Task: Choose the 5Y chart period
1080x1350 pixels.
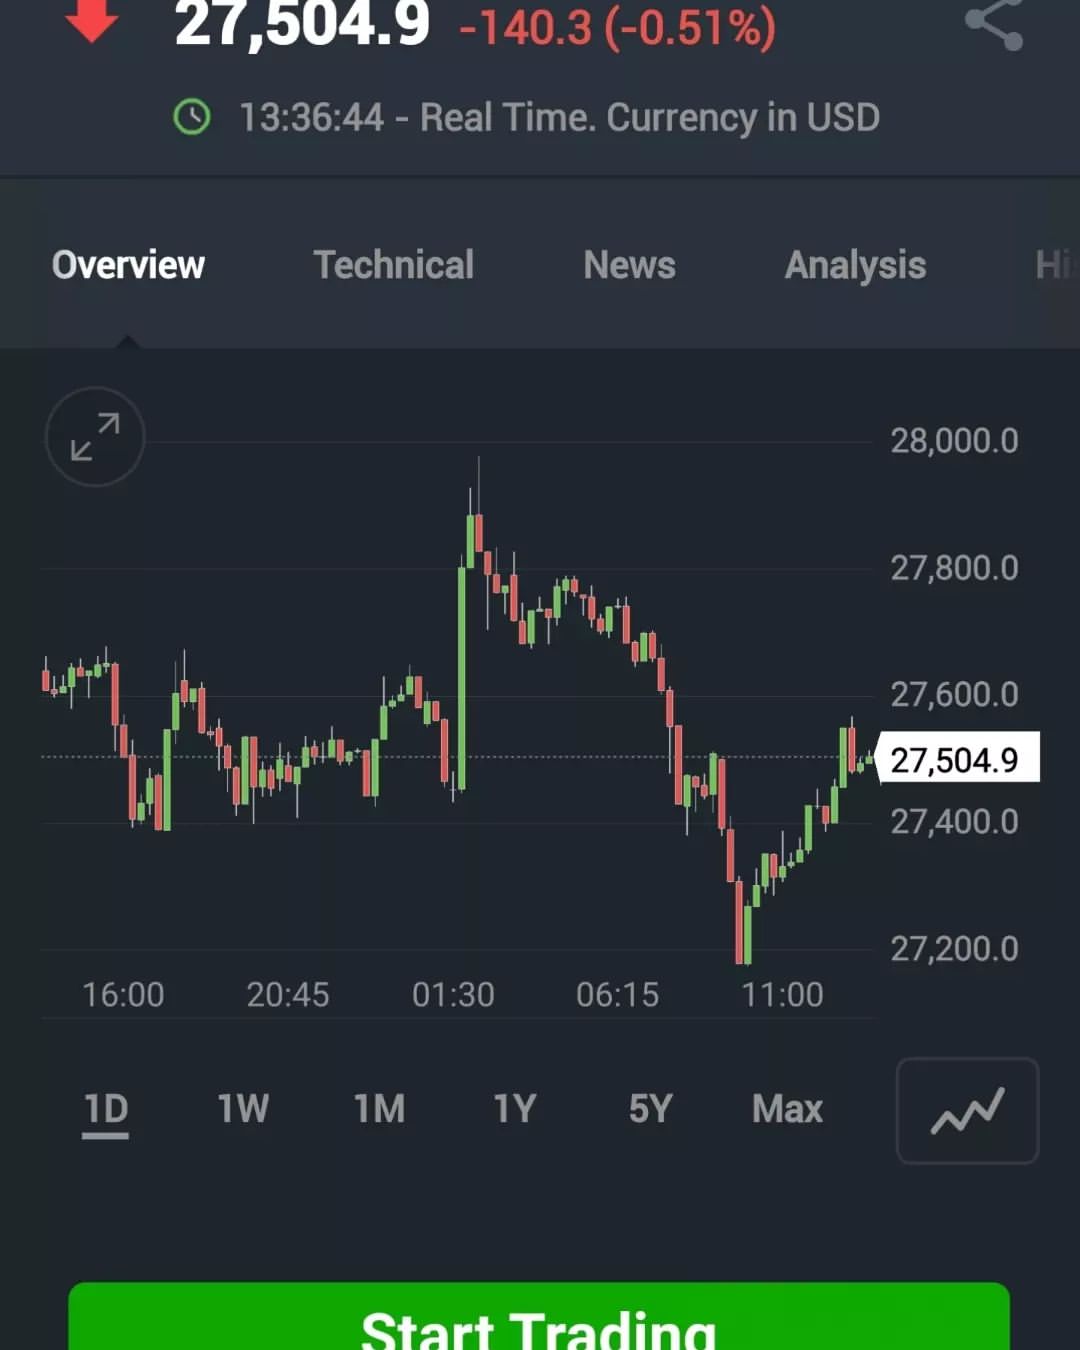Action: [650, 1109]
